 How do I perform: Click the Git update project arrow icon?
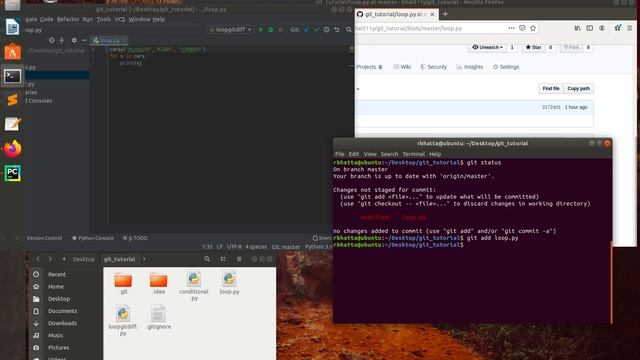coord(307,29)
